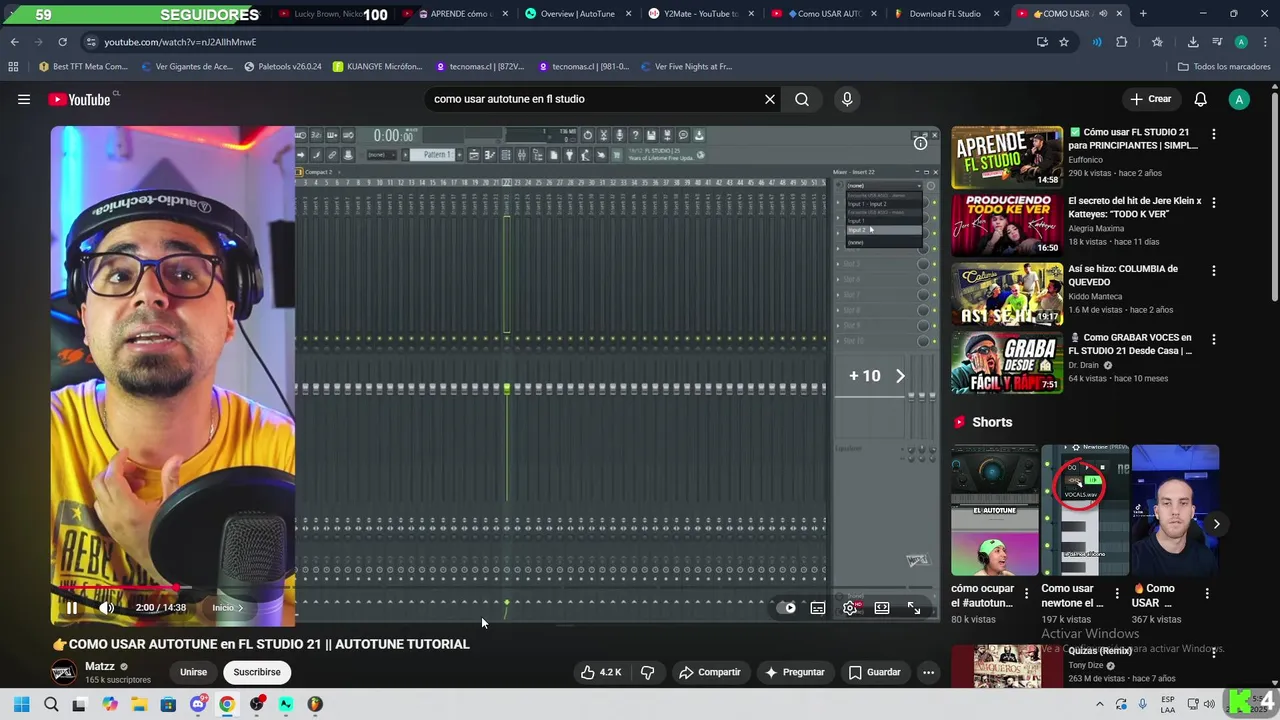Subscribe with the Suscribirse button

tap(257, 672)
